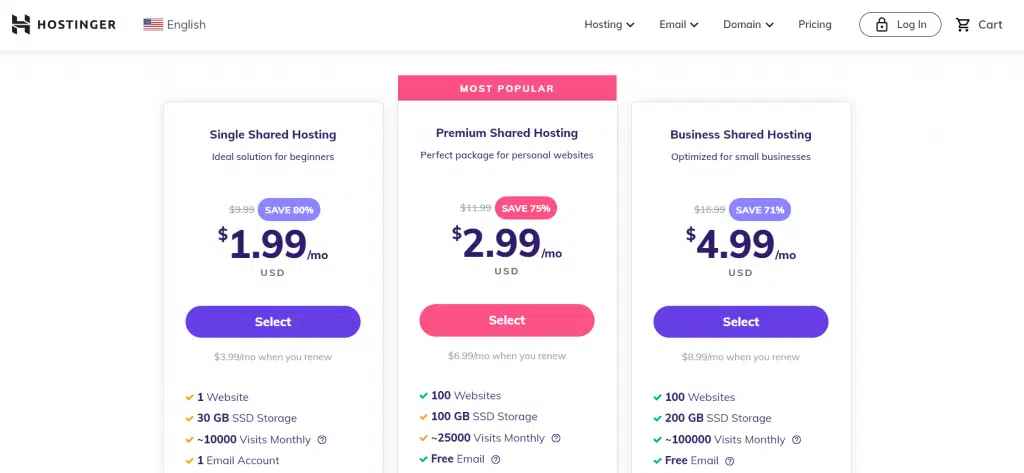Viewport: 1024px width, 473px height.
Task: Select the Business Shared Hosting plan
Action: 741,321
